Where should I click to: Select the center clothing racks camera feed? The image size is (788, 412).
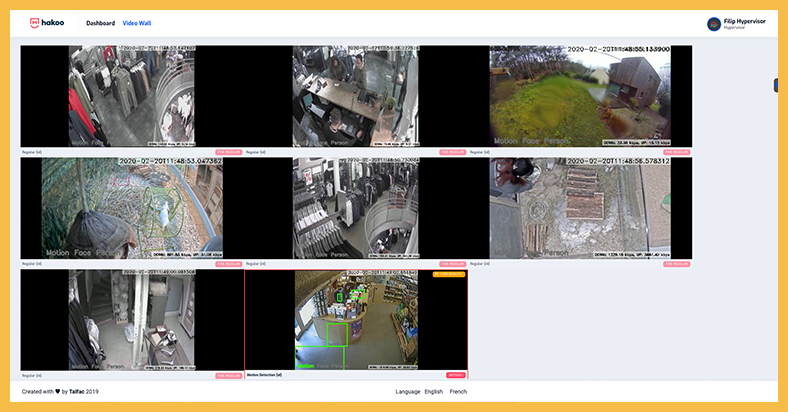355,208
